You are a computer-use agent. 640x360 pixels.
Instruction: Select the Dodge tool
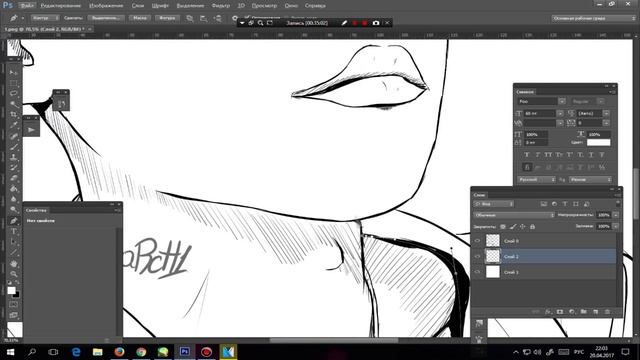click(13, 210)
